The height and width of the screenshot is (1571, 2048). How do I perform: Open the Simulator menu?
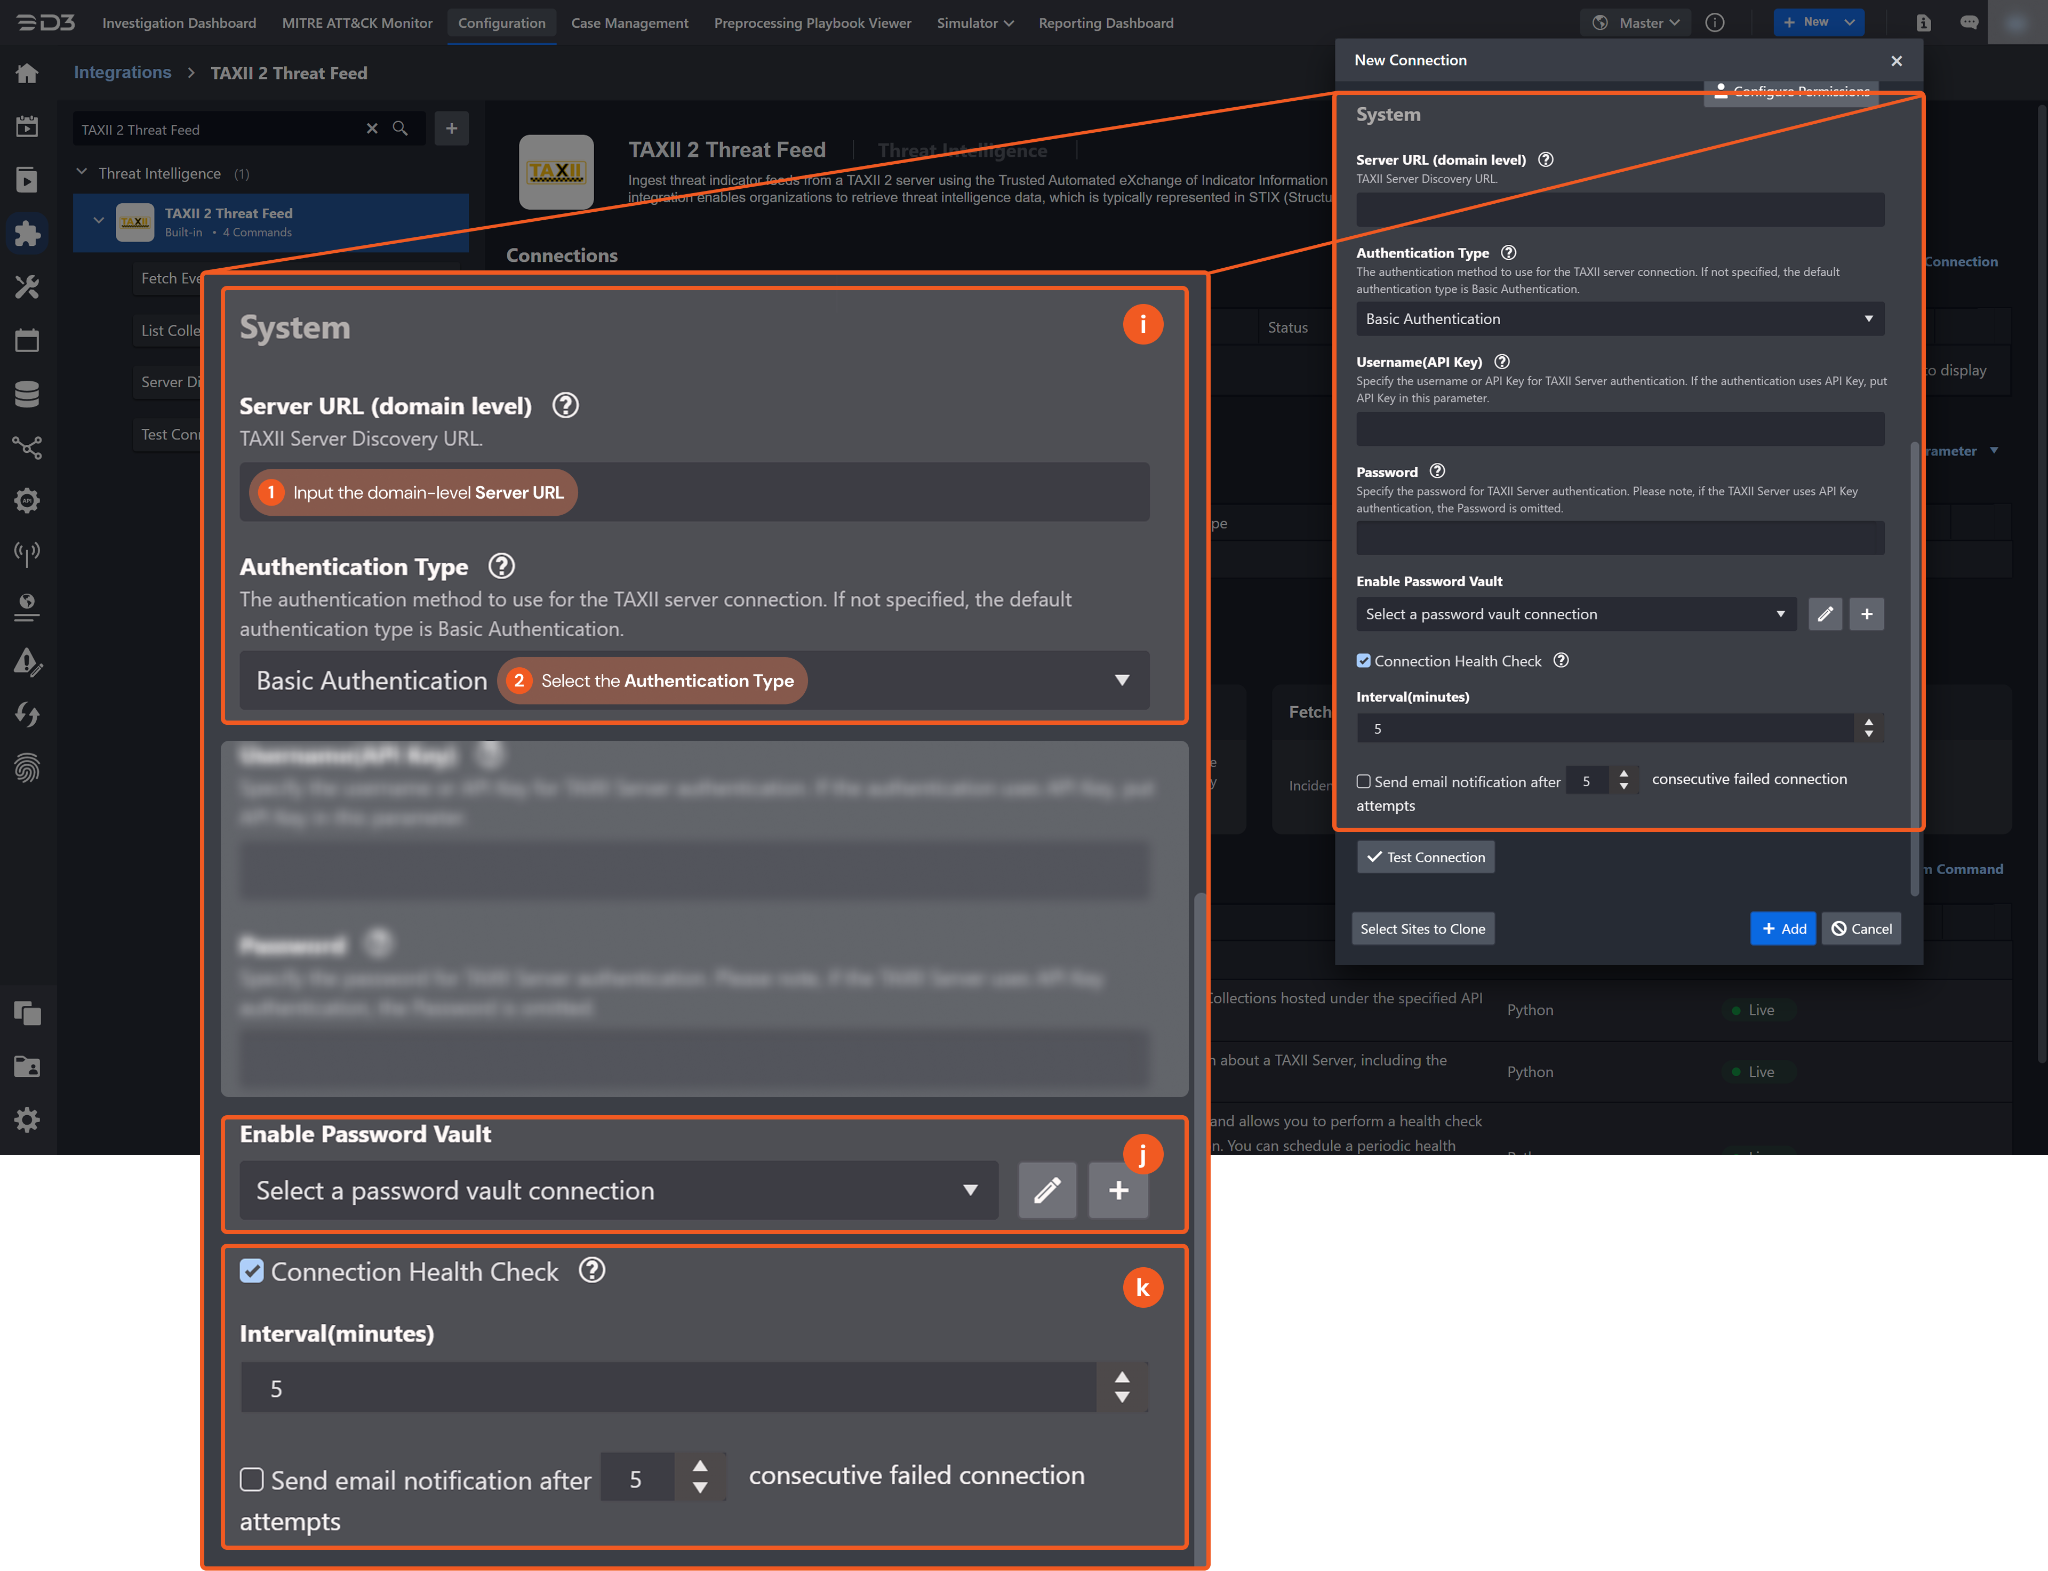coord(974,22)
